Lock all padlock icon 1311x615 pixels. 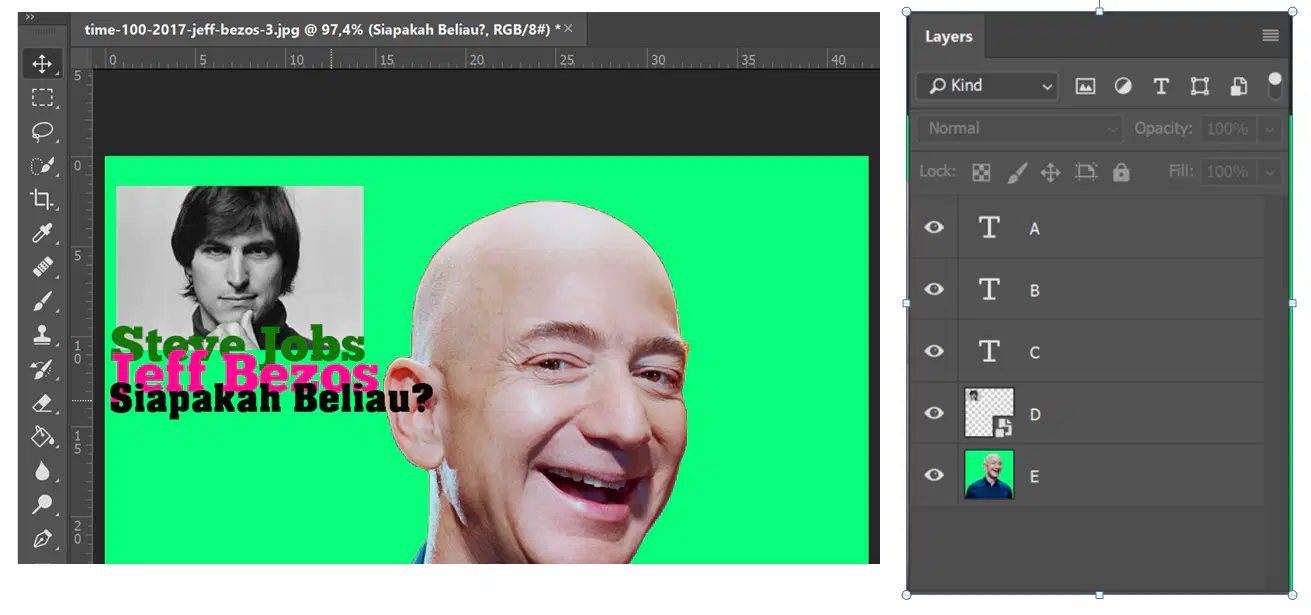pyautogui.click(x=1121, y=172)
